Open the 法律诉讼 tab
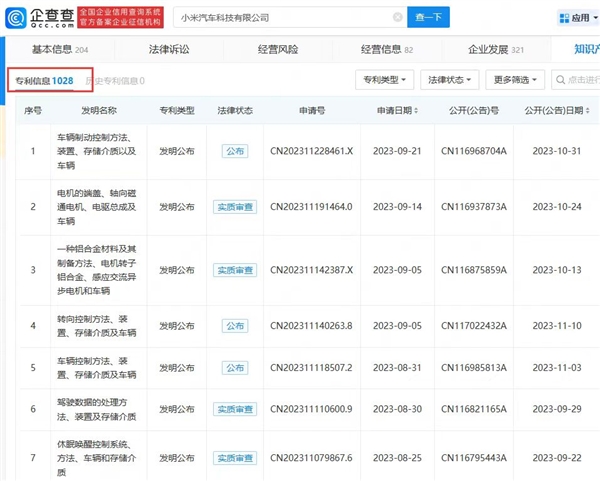The image size is (600, 481). point(169,49)
